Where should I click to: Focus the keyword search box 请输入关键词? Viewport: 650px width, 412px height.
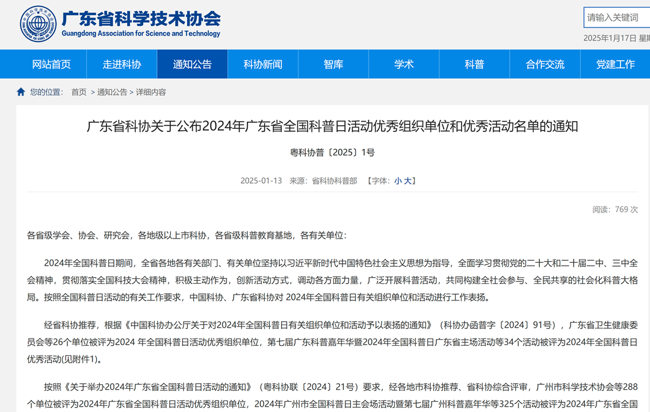coord(616,17)
